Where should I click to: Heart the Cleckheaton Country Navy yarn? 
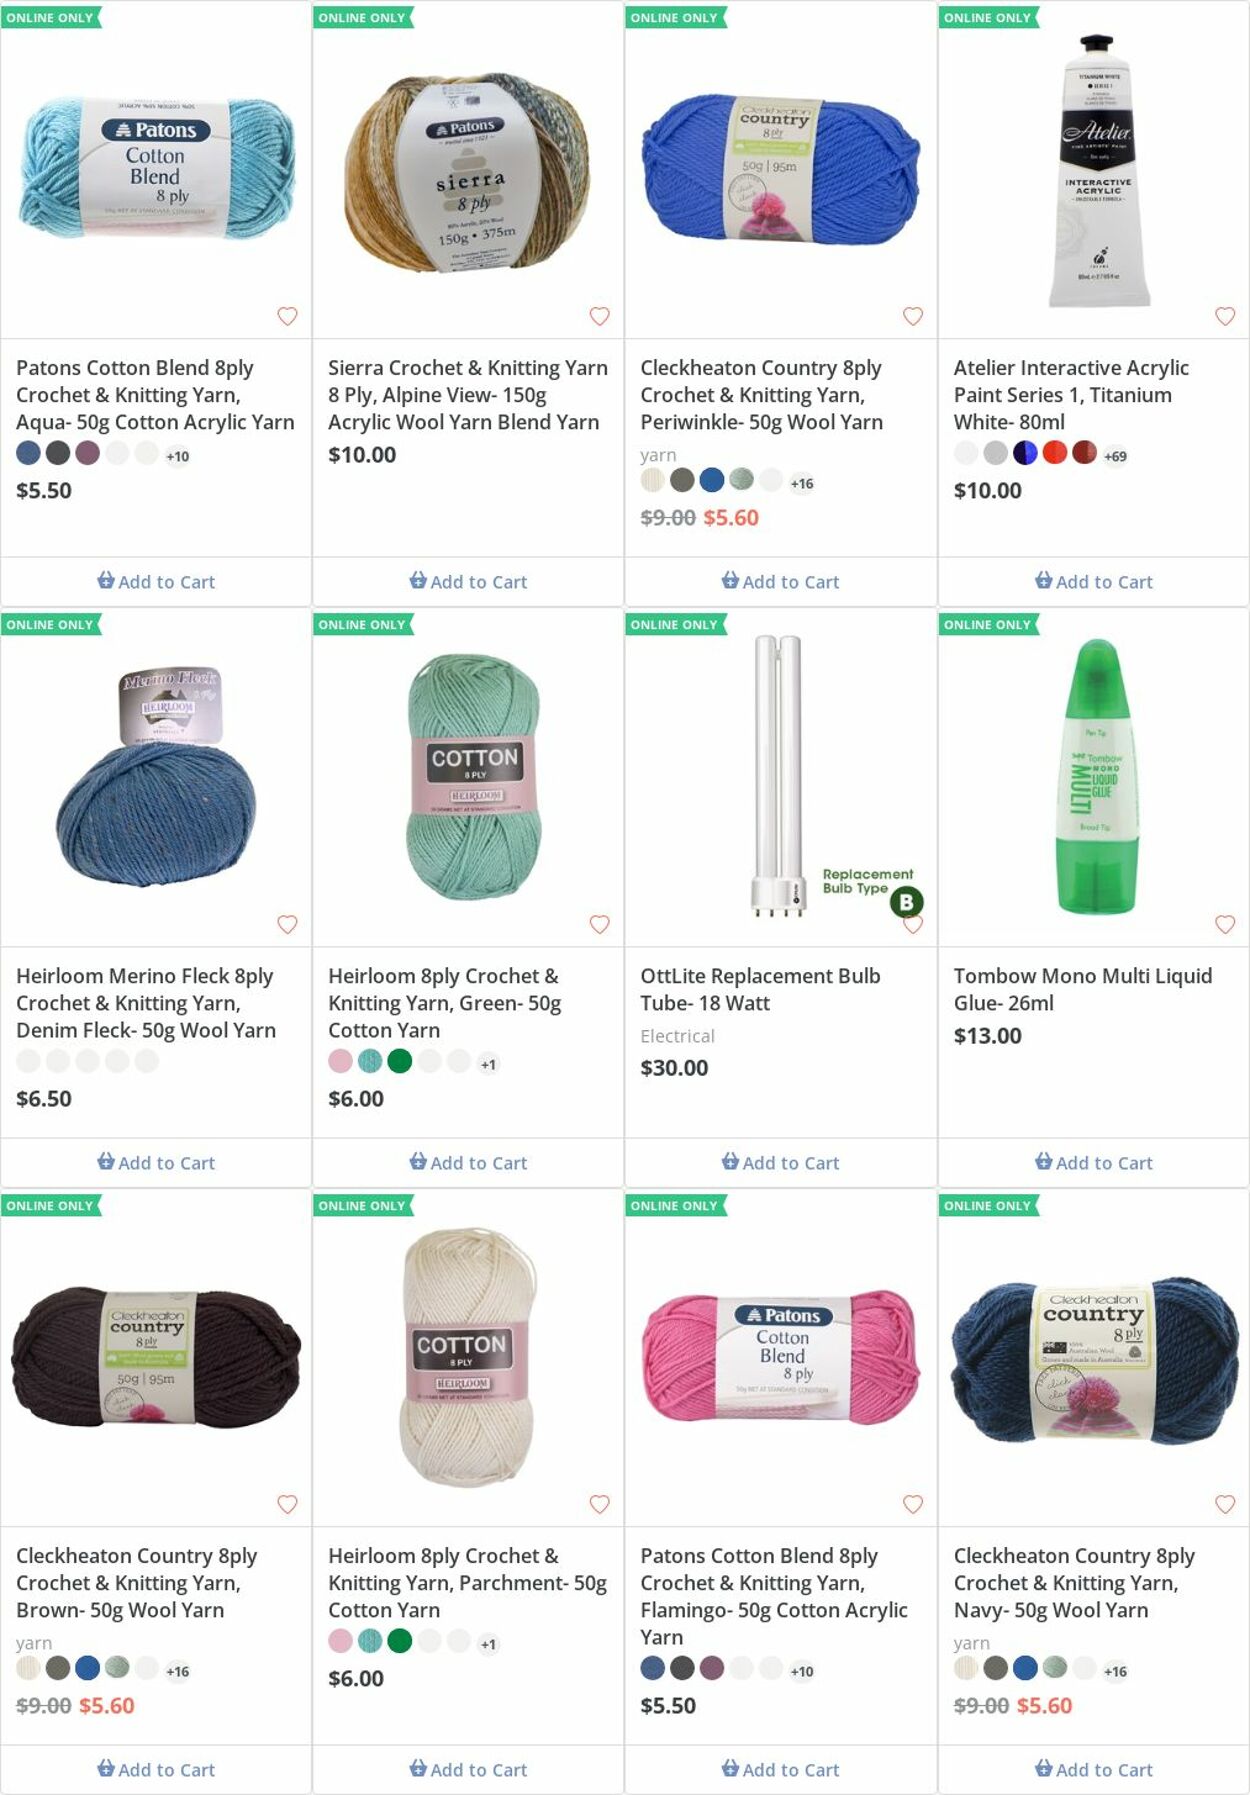[1225, 1504]
